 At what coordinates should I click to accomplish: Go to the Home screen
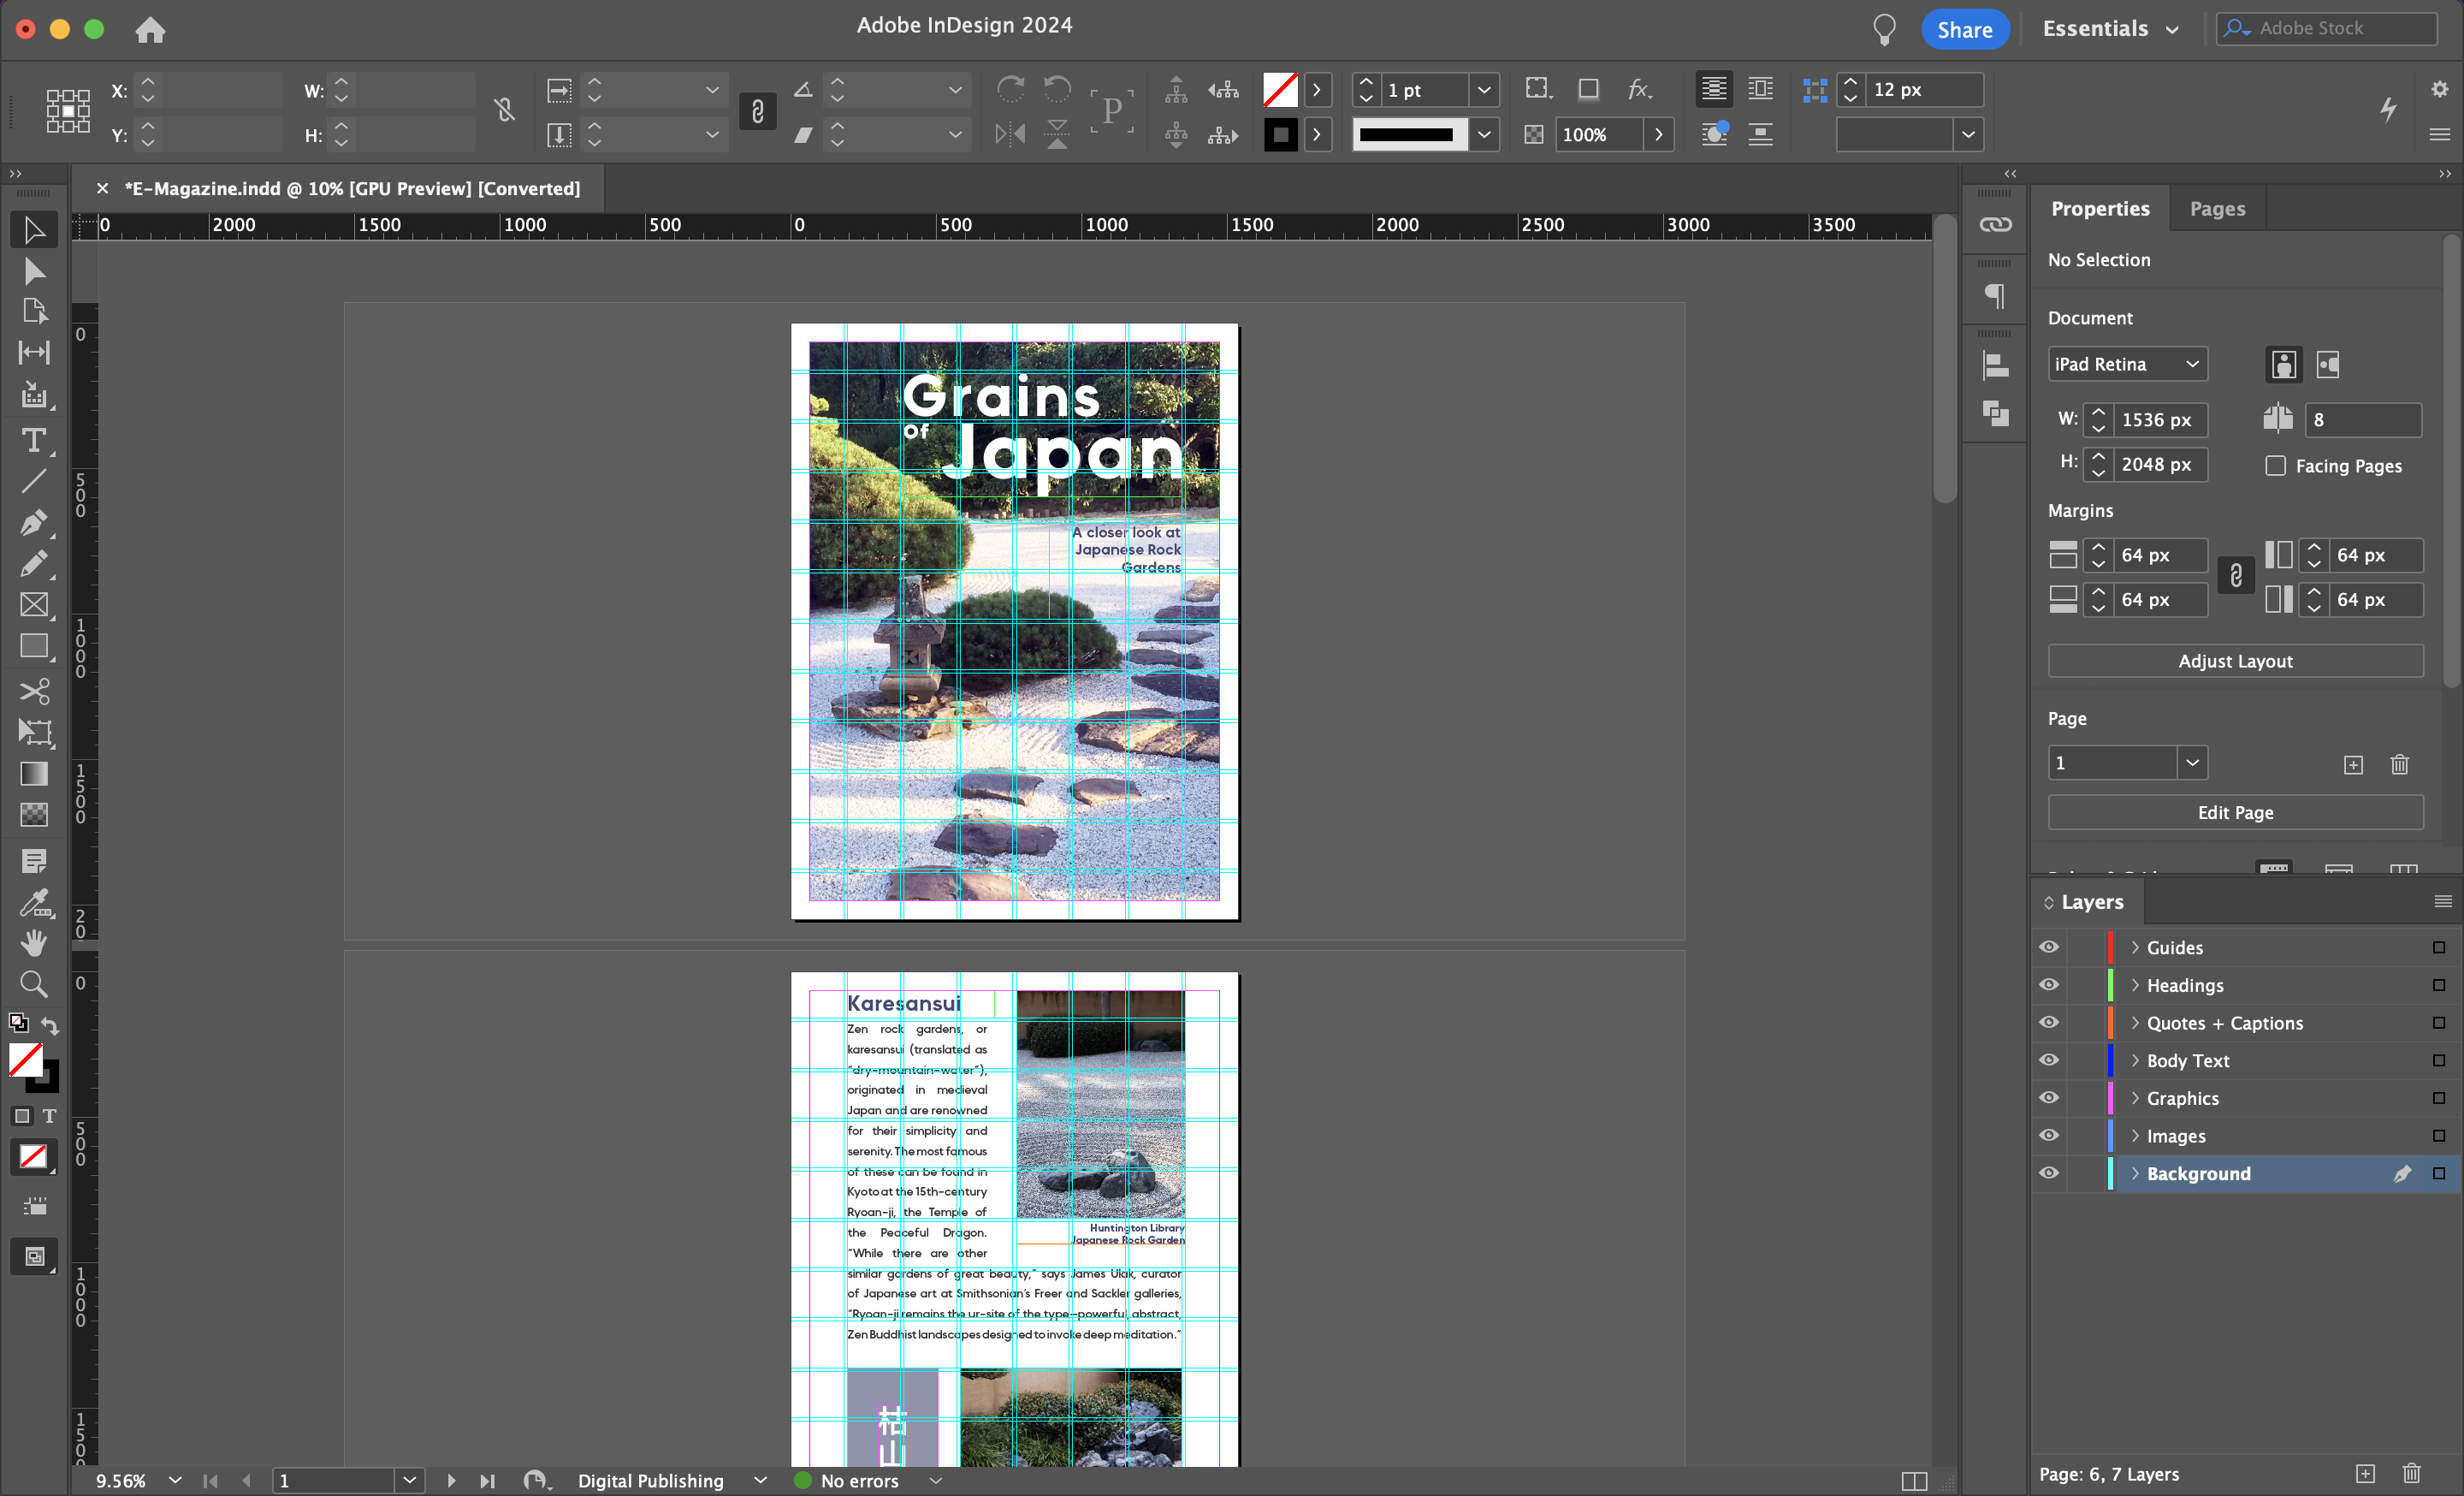pyautogui.click(x=150, y=30)
